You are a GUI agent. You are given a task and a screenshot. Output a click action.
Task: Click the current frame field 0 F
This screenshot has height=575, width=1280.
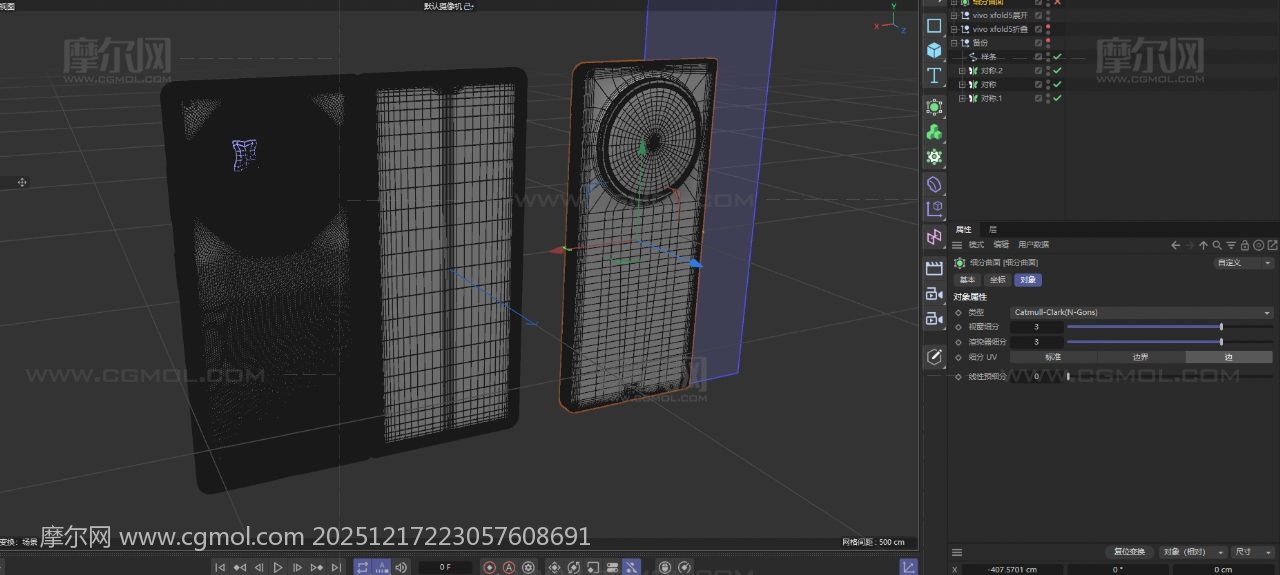pyautogui.click(x=445, y=567)
